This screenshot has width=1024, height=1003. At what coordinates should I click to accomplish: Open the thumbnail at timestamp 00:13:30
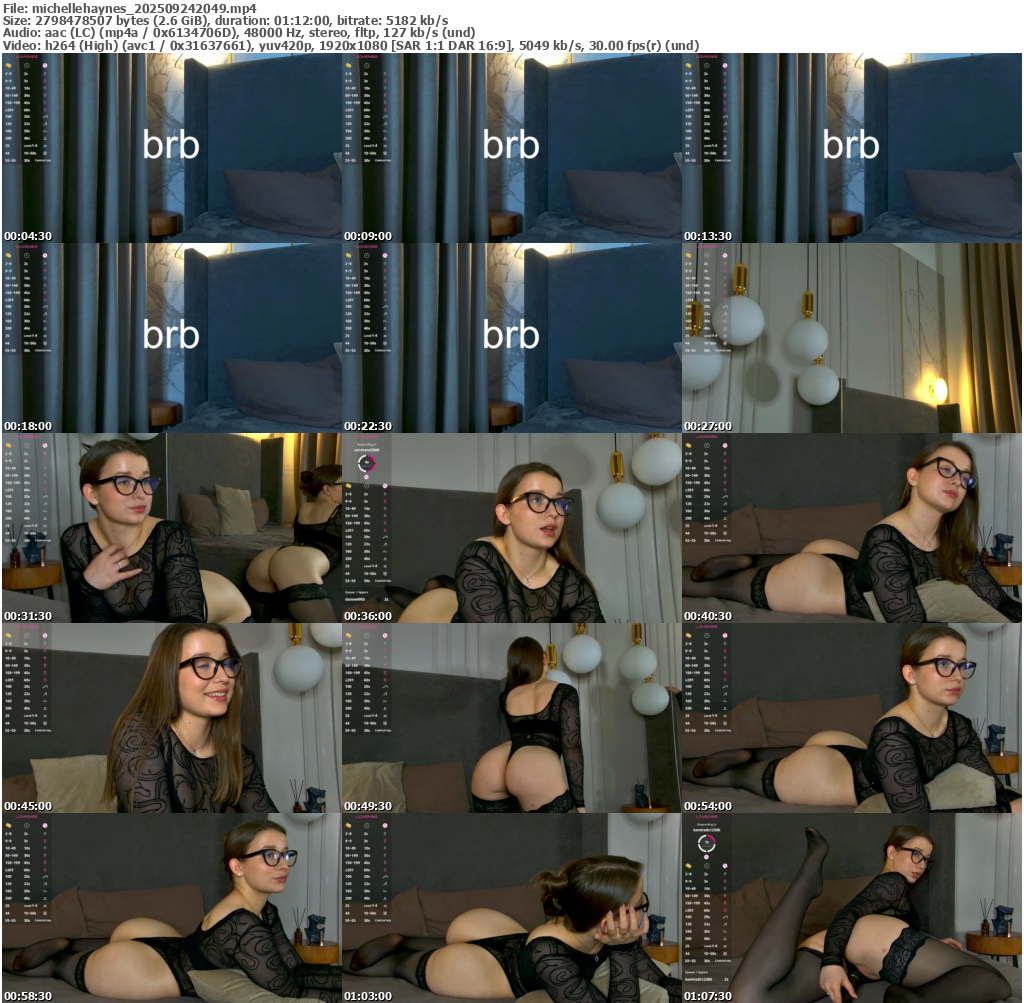coord(852,148)
